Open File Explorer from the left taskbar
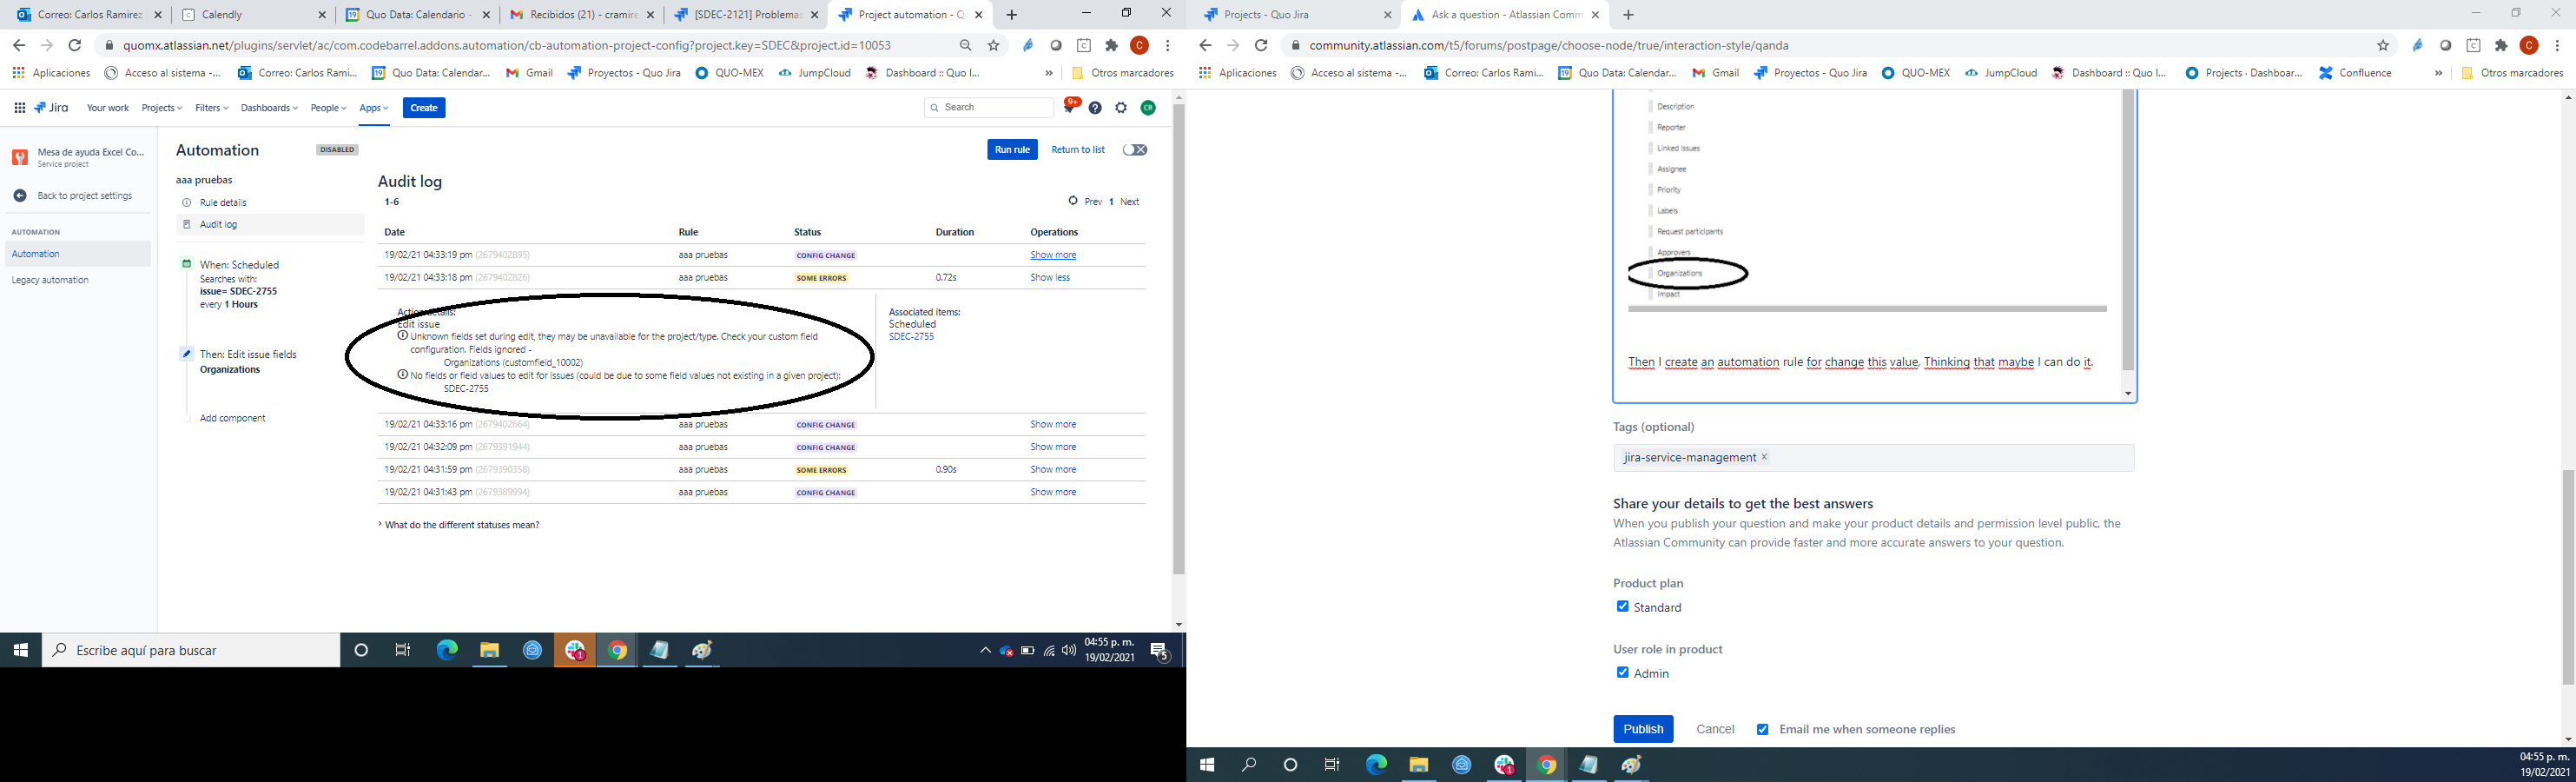The height and width of the screenshot is (782, 2576). [489, 650]
